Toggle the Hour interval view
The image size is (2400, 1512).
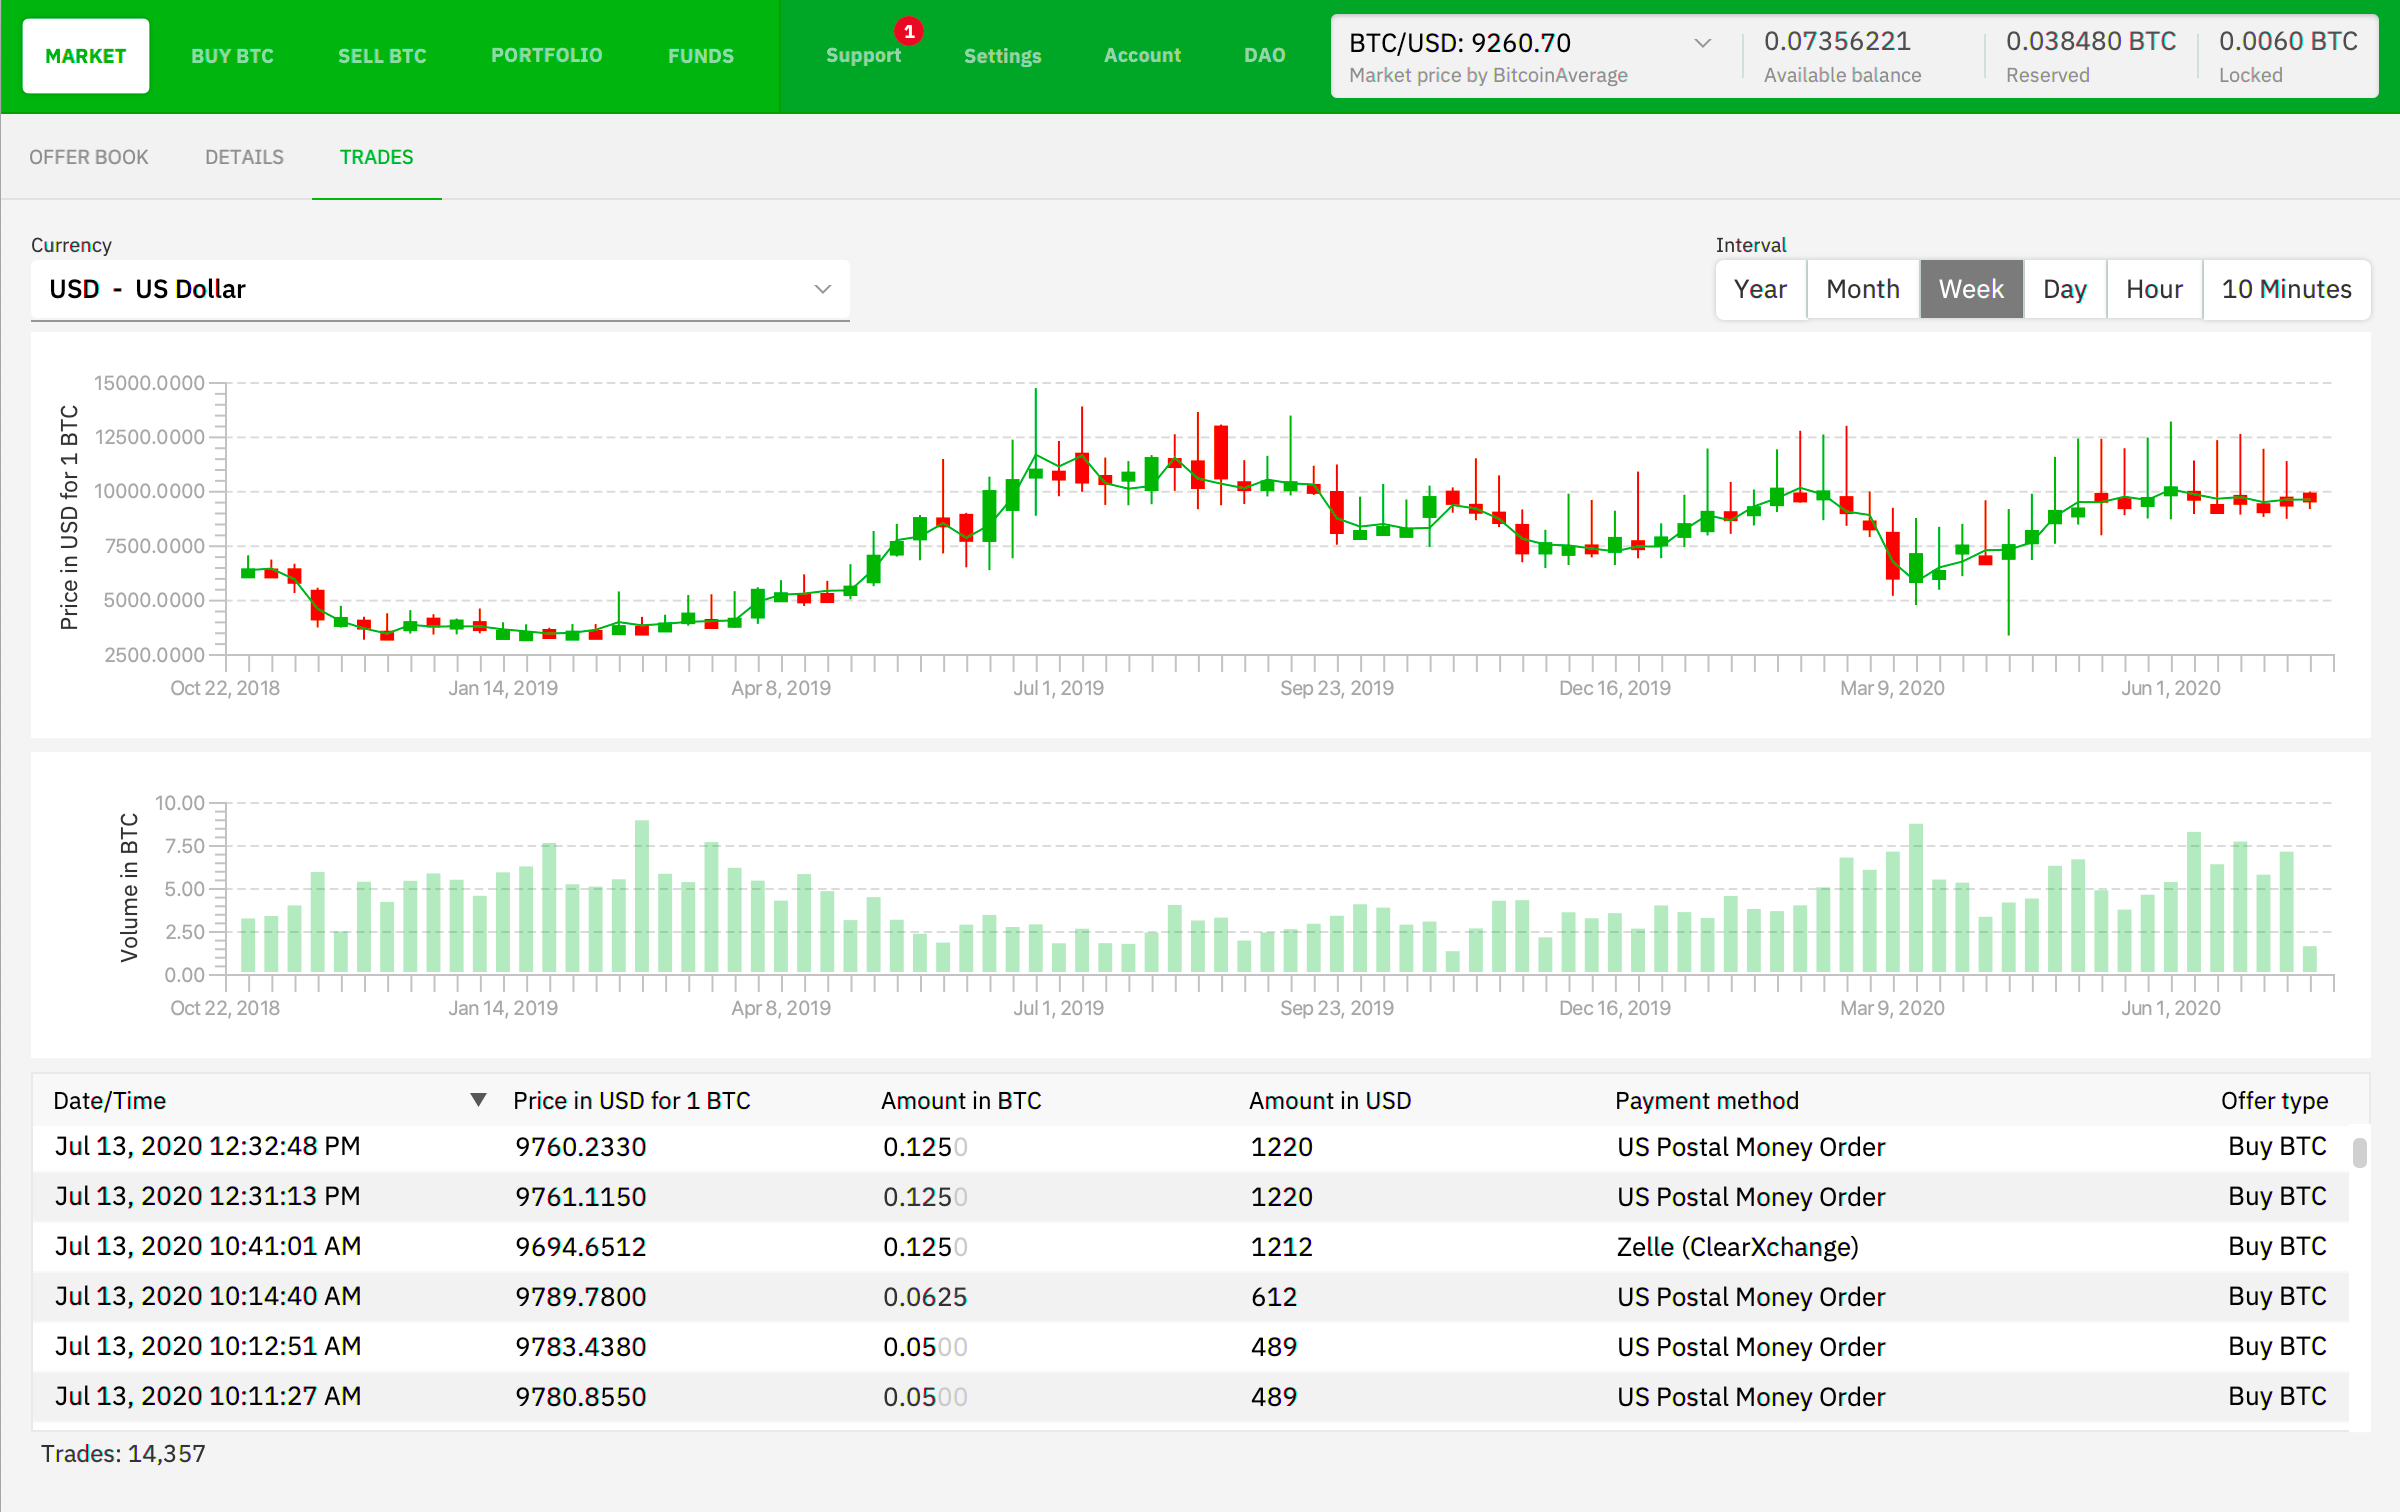2151,289
